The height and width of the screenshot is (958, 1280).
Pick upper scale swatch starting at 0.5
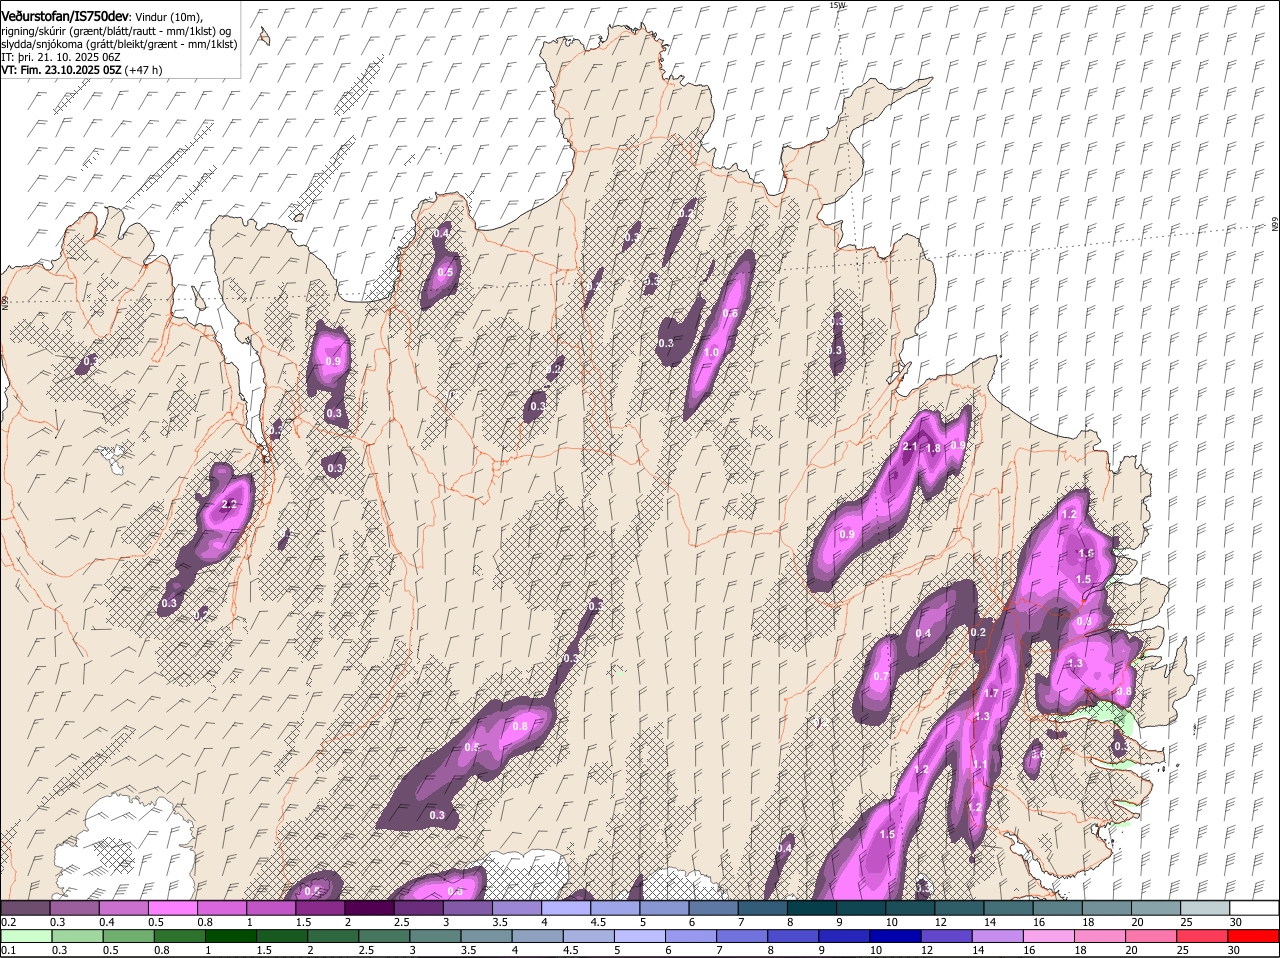[x=172, y=908]
